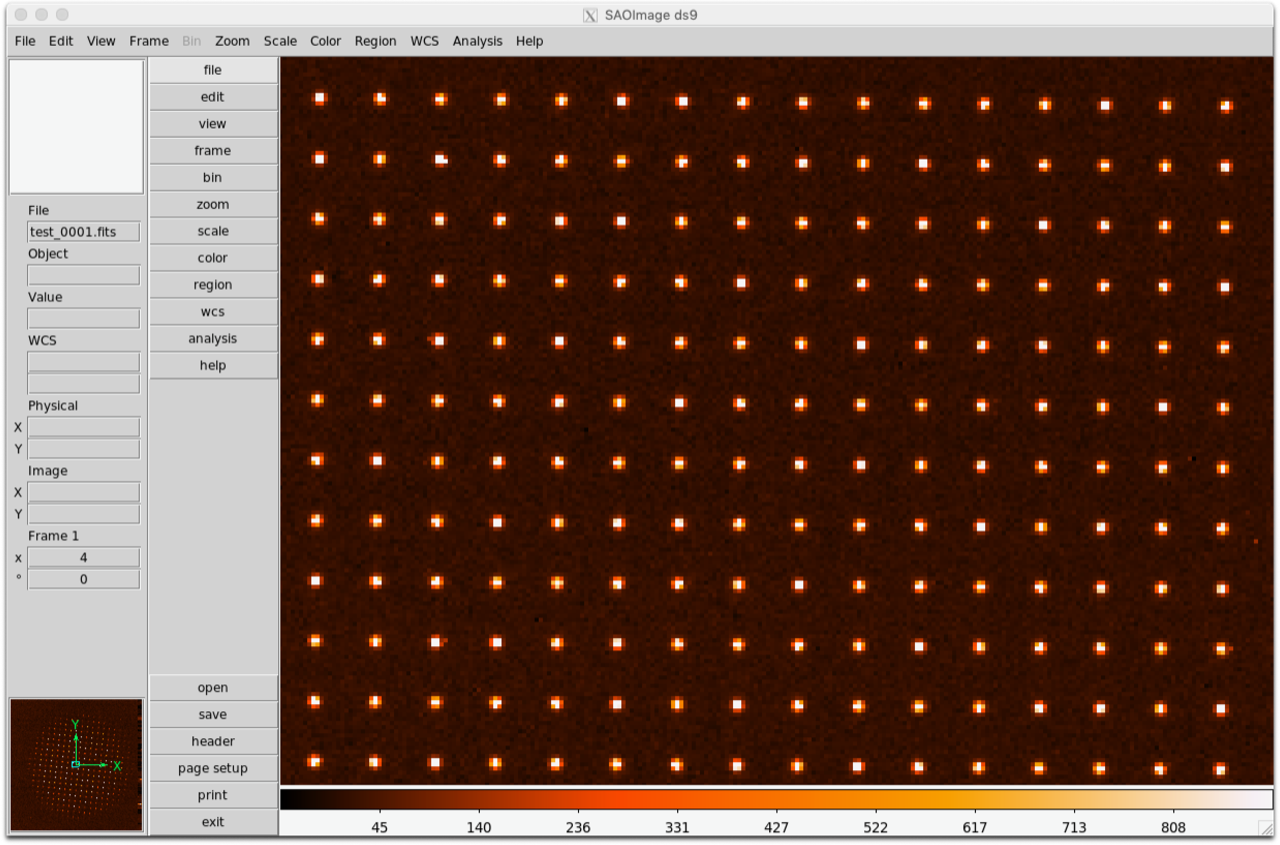Image resolution: width=1280 pixels, height=845 pixels.
Task: Click the empty magnifier preview box
Action: pyautogui.click(x=76, y=126)
